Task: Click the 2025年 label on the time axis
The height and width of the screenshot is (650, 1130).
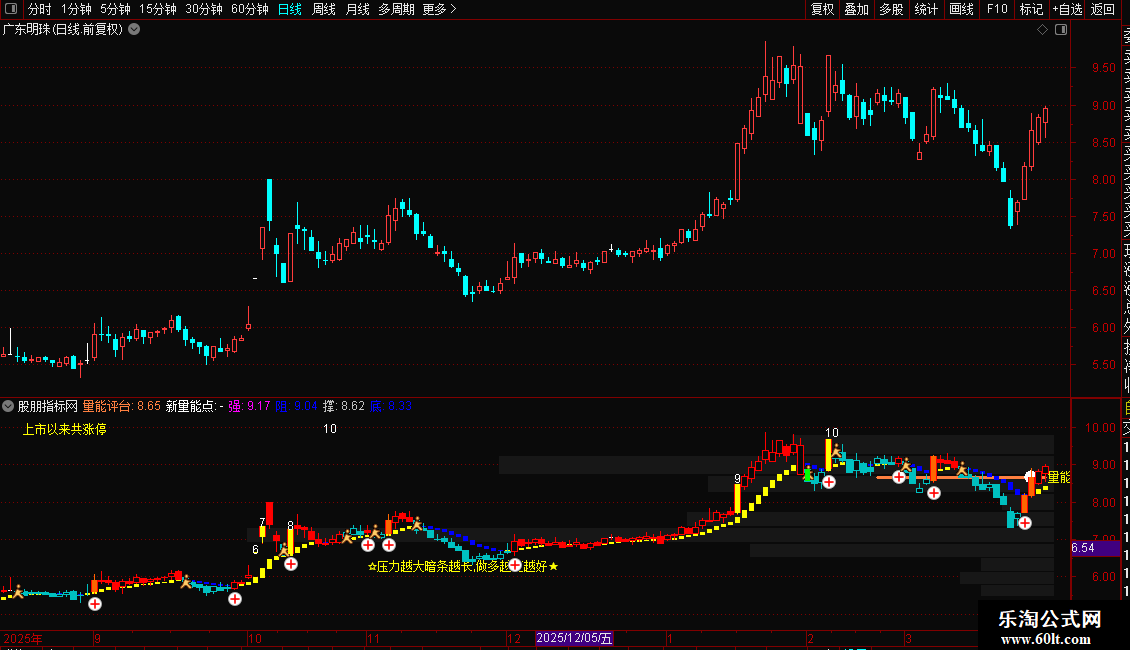Action: pyautogui.click(x=23, y=638)
